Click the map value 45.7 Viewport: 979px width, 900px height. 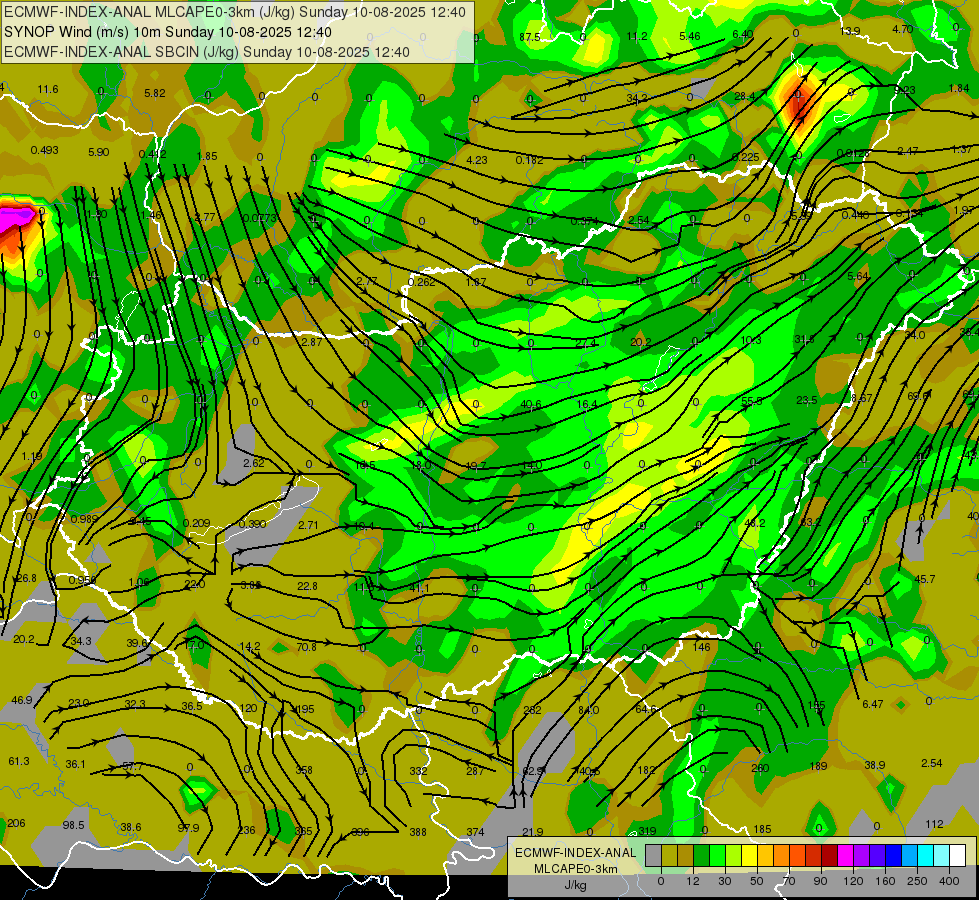tap(925, 580)
